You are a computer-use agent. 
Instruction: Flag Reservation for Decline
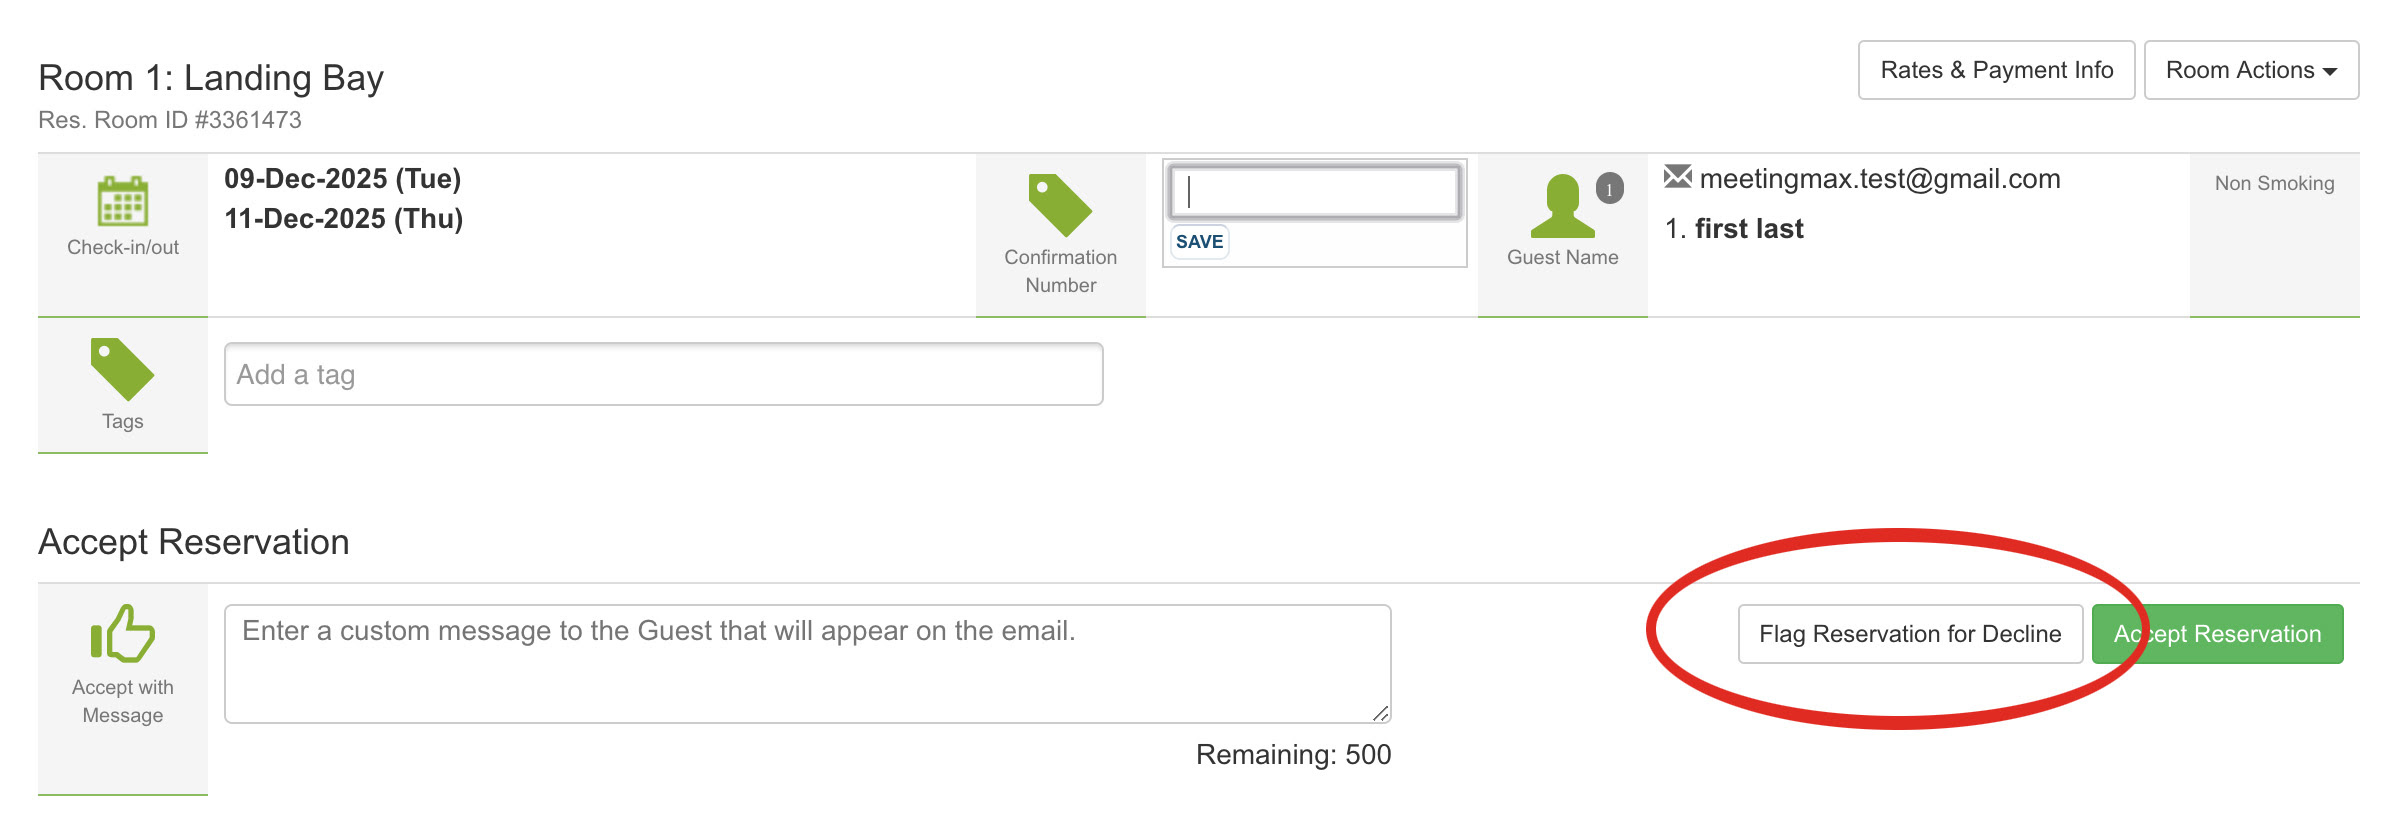pyautogui.click(x=1910, y=634)
